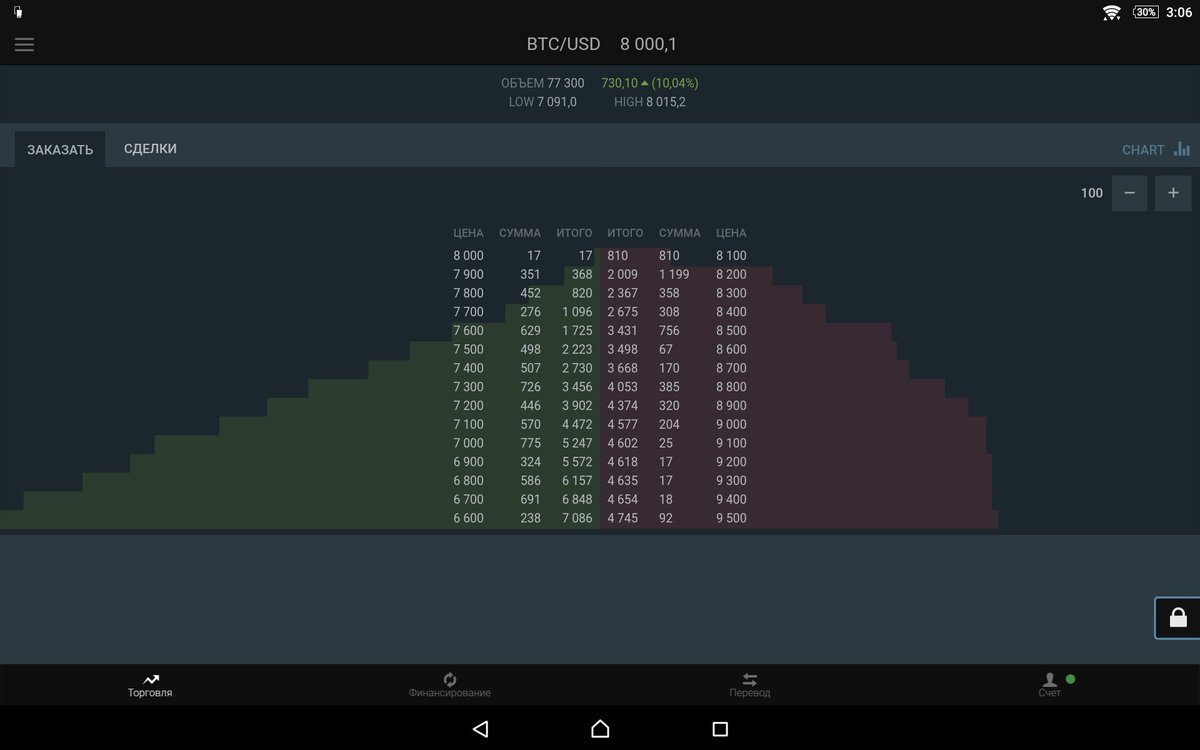Tap bid amount 1 096 total
1200x750 pixels.
(x=576, y=312)
